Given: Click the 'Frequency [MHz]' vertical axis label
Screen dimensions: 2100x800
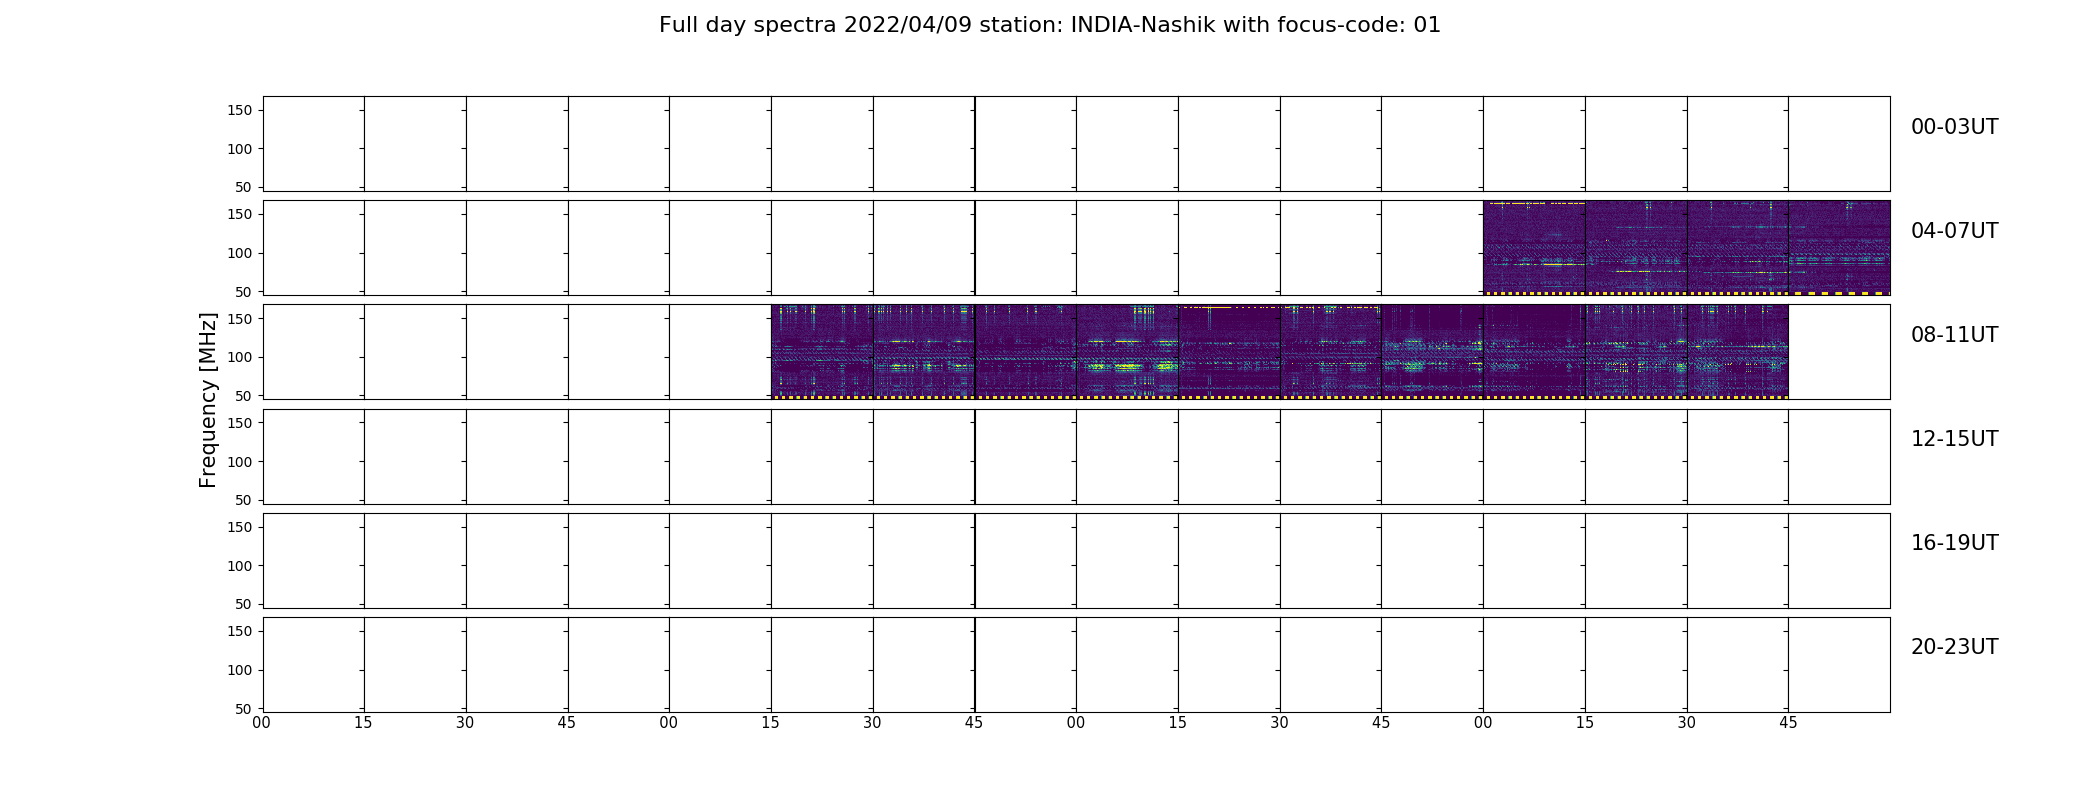Looking at the screenshot, I should (208, 400).
